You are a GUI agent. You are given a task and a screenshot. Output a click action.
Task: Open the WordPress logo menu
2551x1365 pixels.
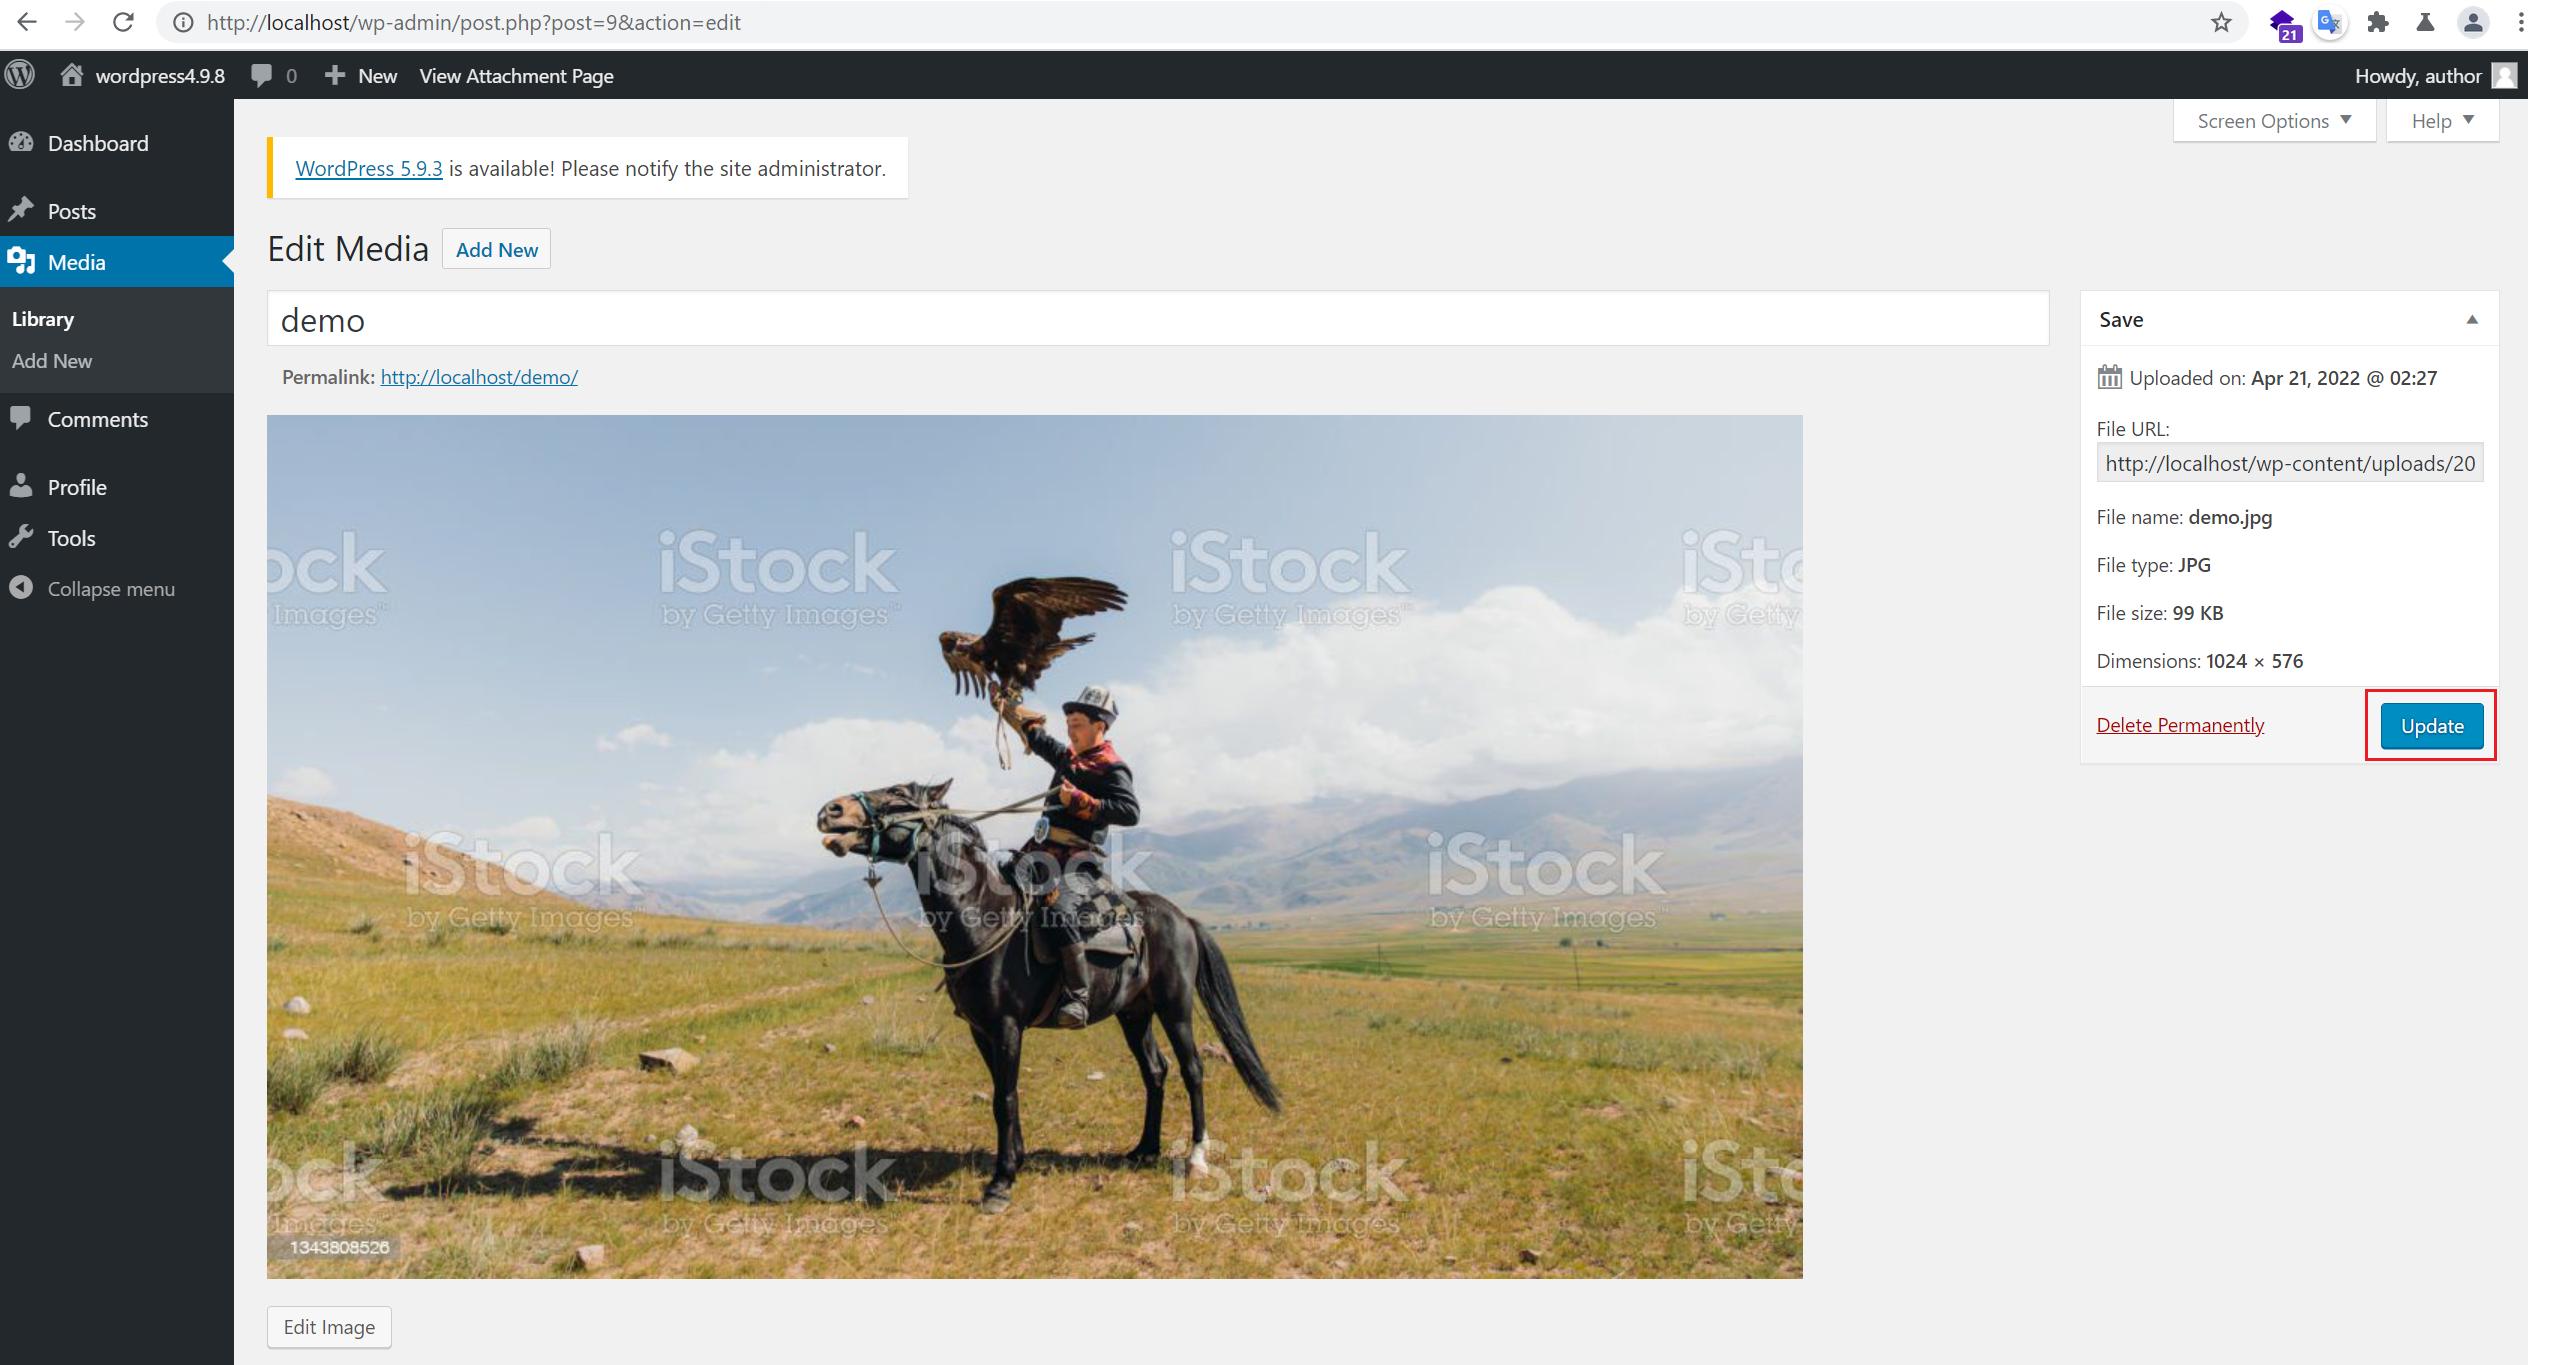tap(20, 75)
